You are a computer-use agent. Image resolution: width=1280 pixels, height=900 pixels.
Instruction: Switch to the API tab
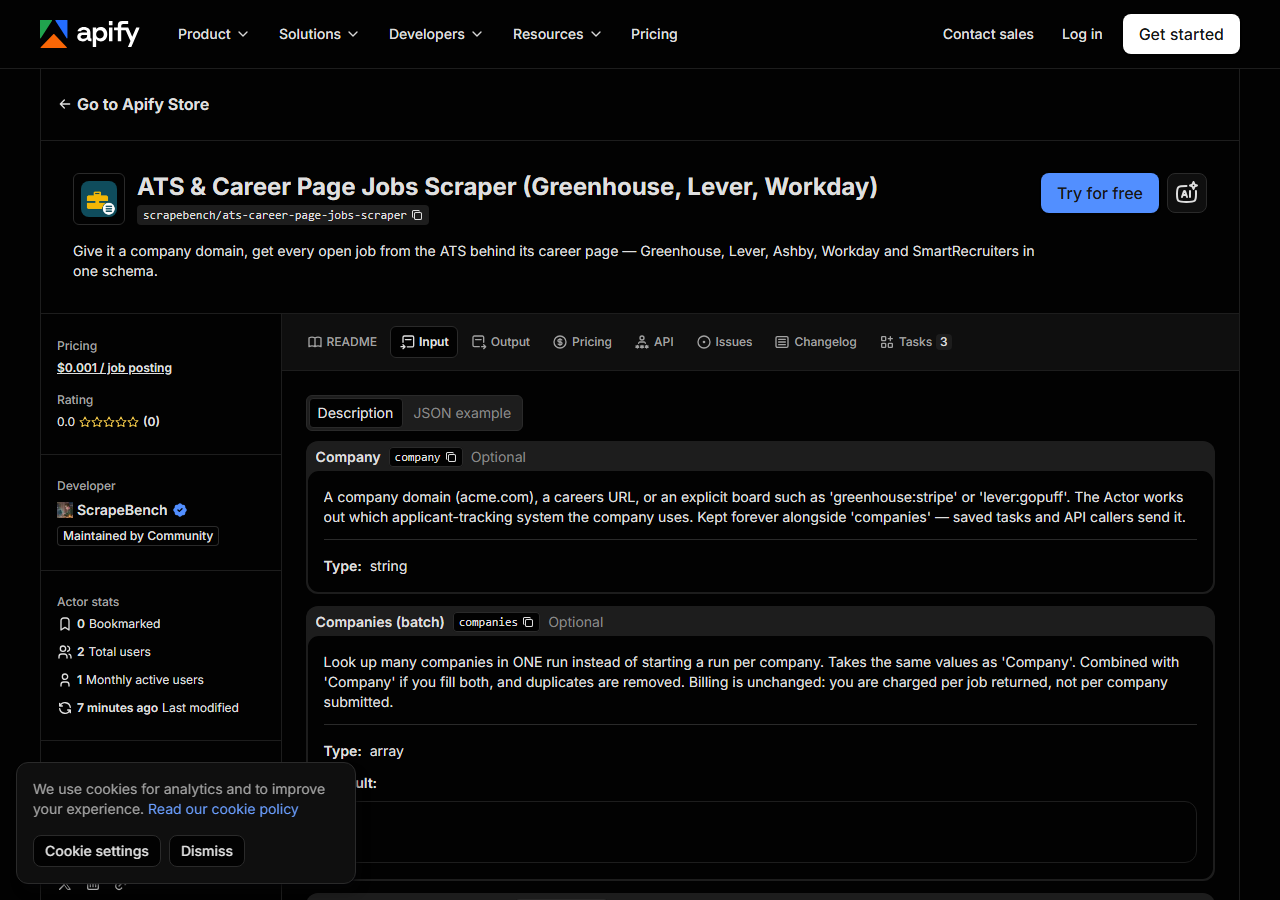pos(654,342)
